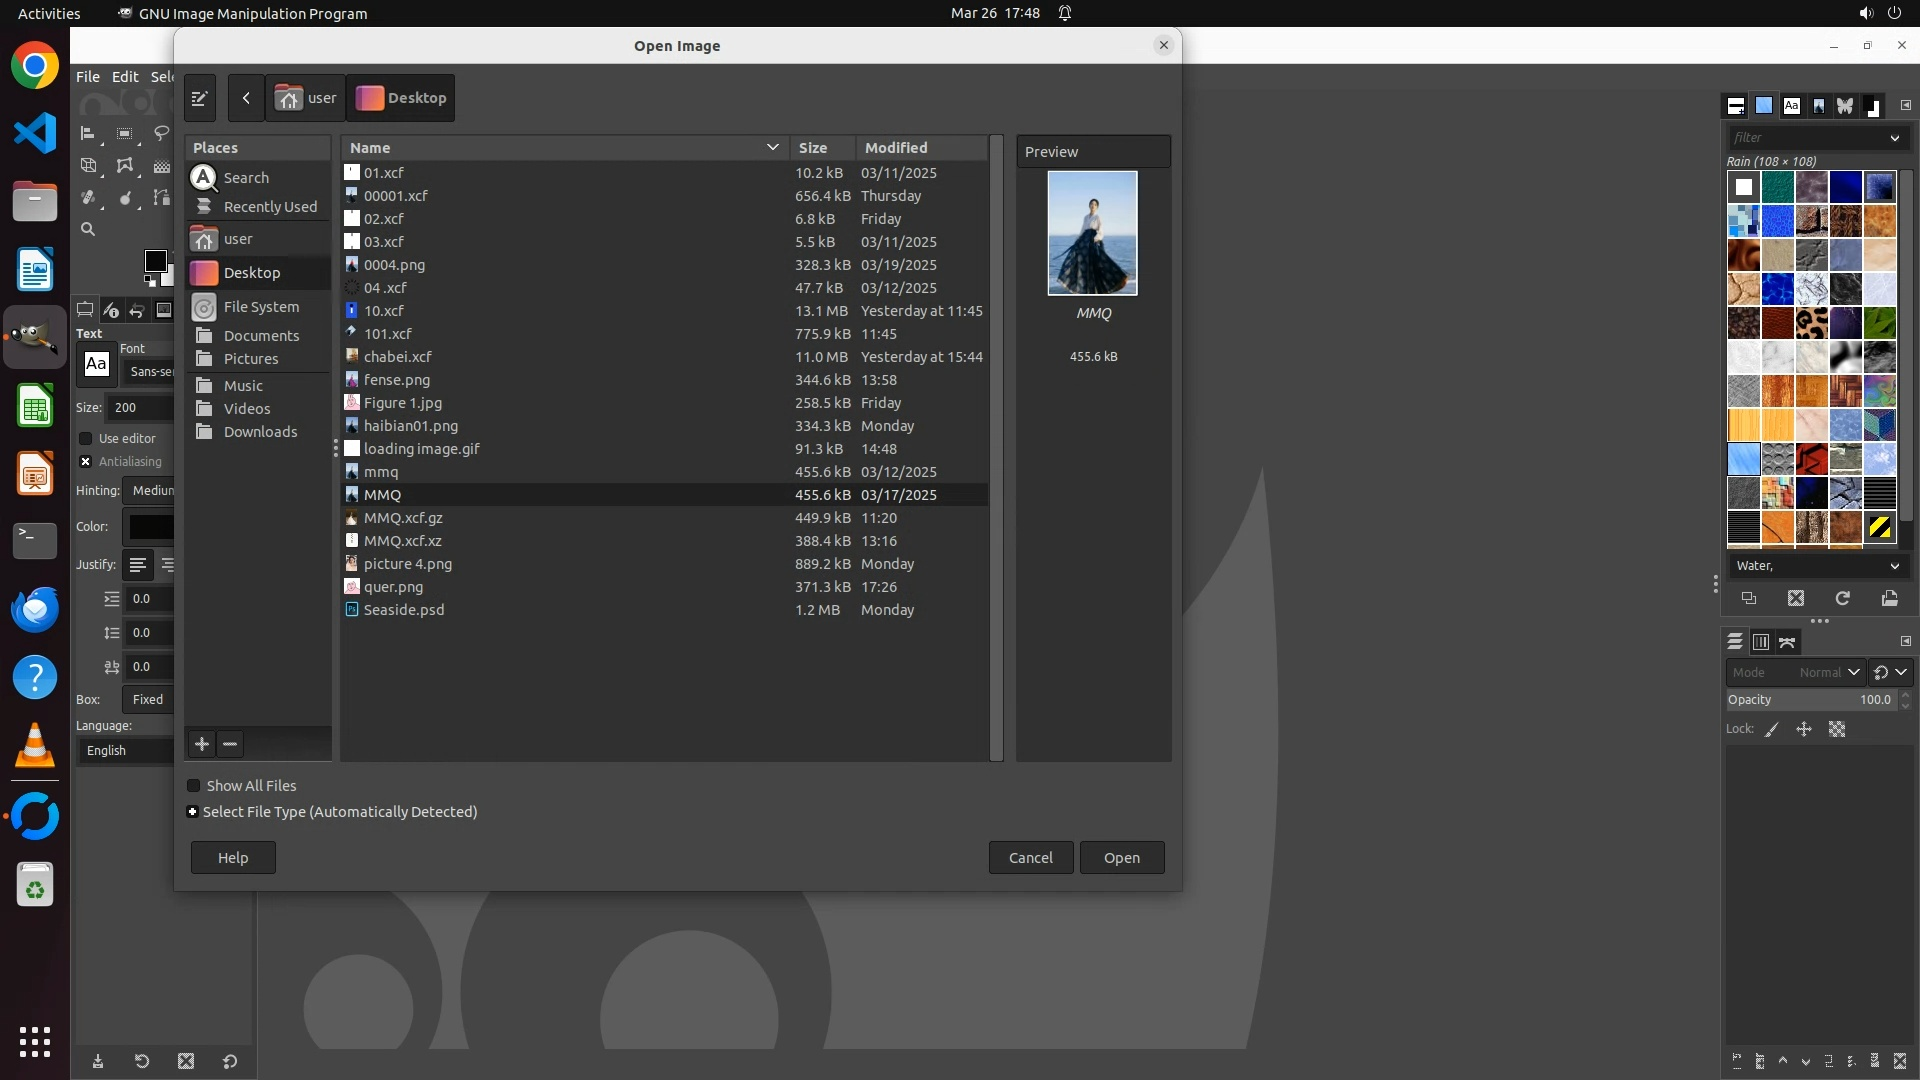Switch to the Fonts dockable tab
1920x1080 pixels.
pos(1791,106)
